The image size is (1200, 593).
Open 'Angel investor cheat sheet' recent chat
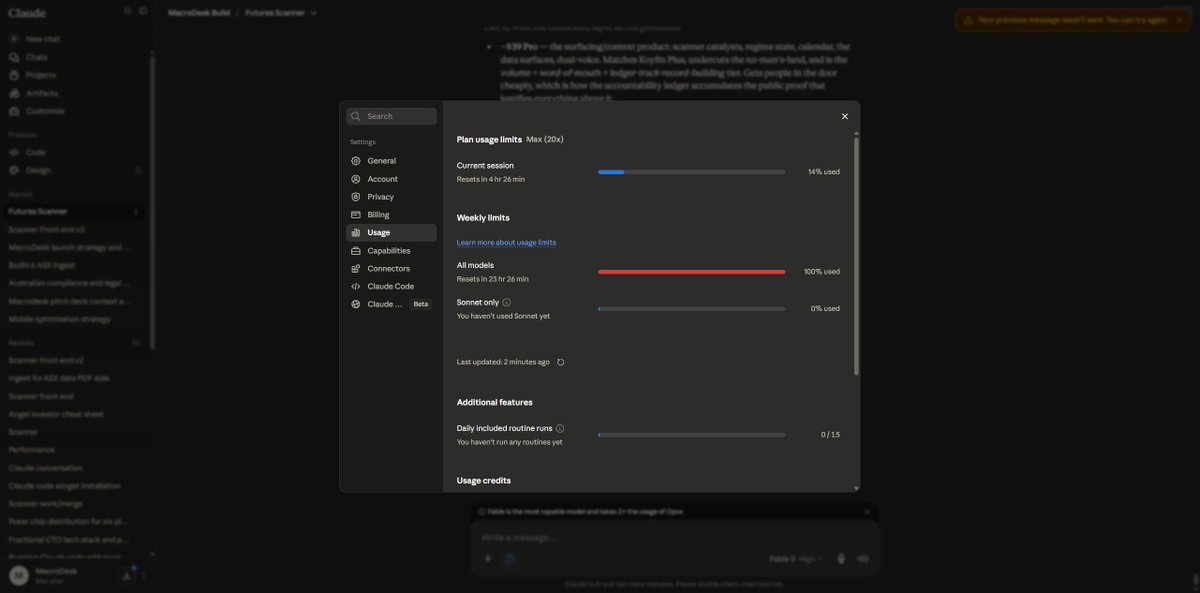[x=75, y=414]
